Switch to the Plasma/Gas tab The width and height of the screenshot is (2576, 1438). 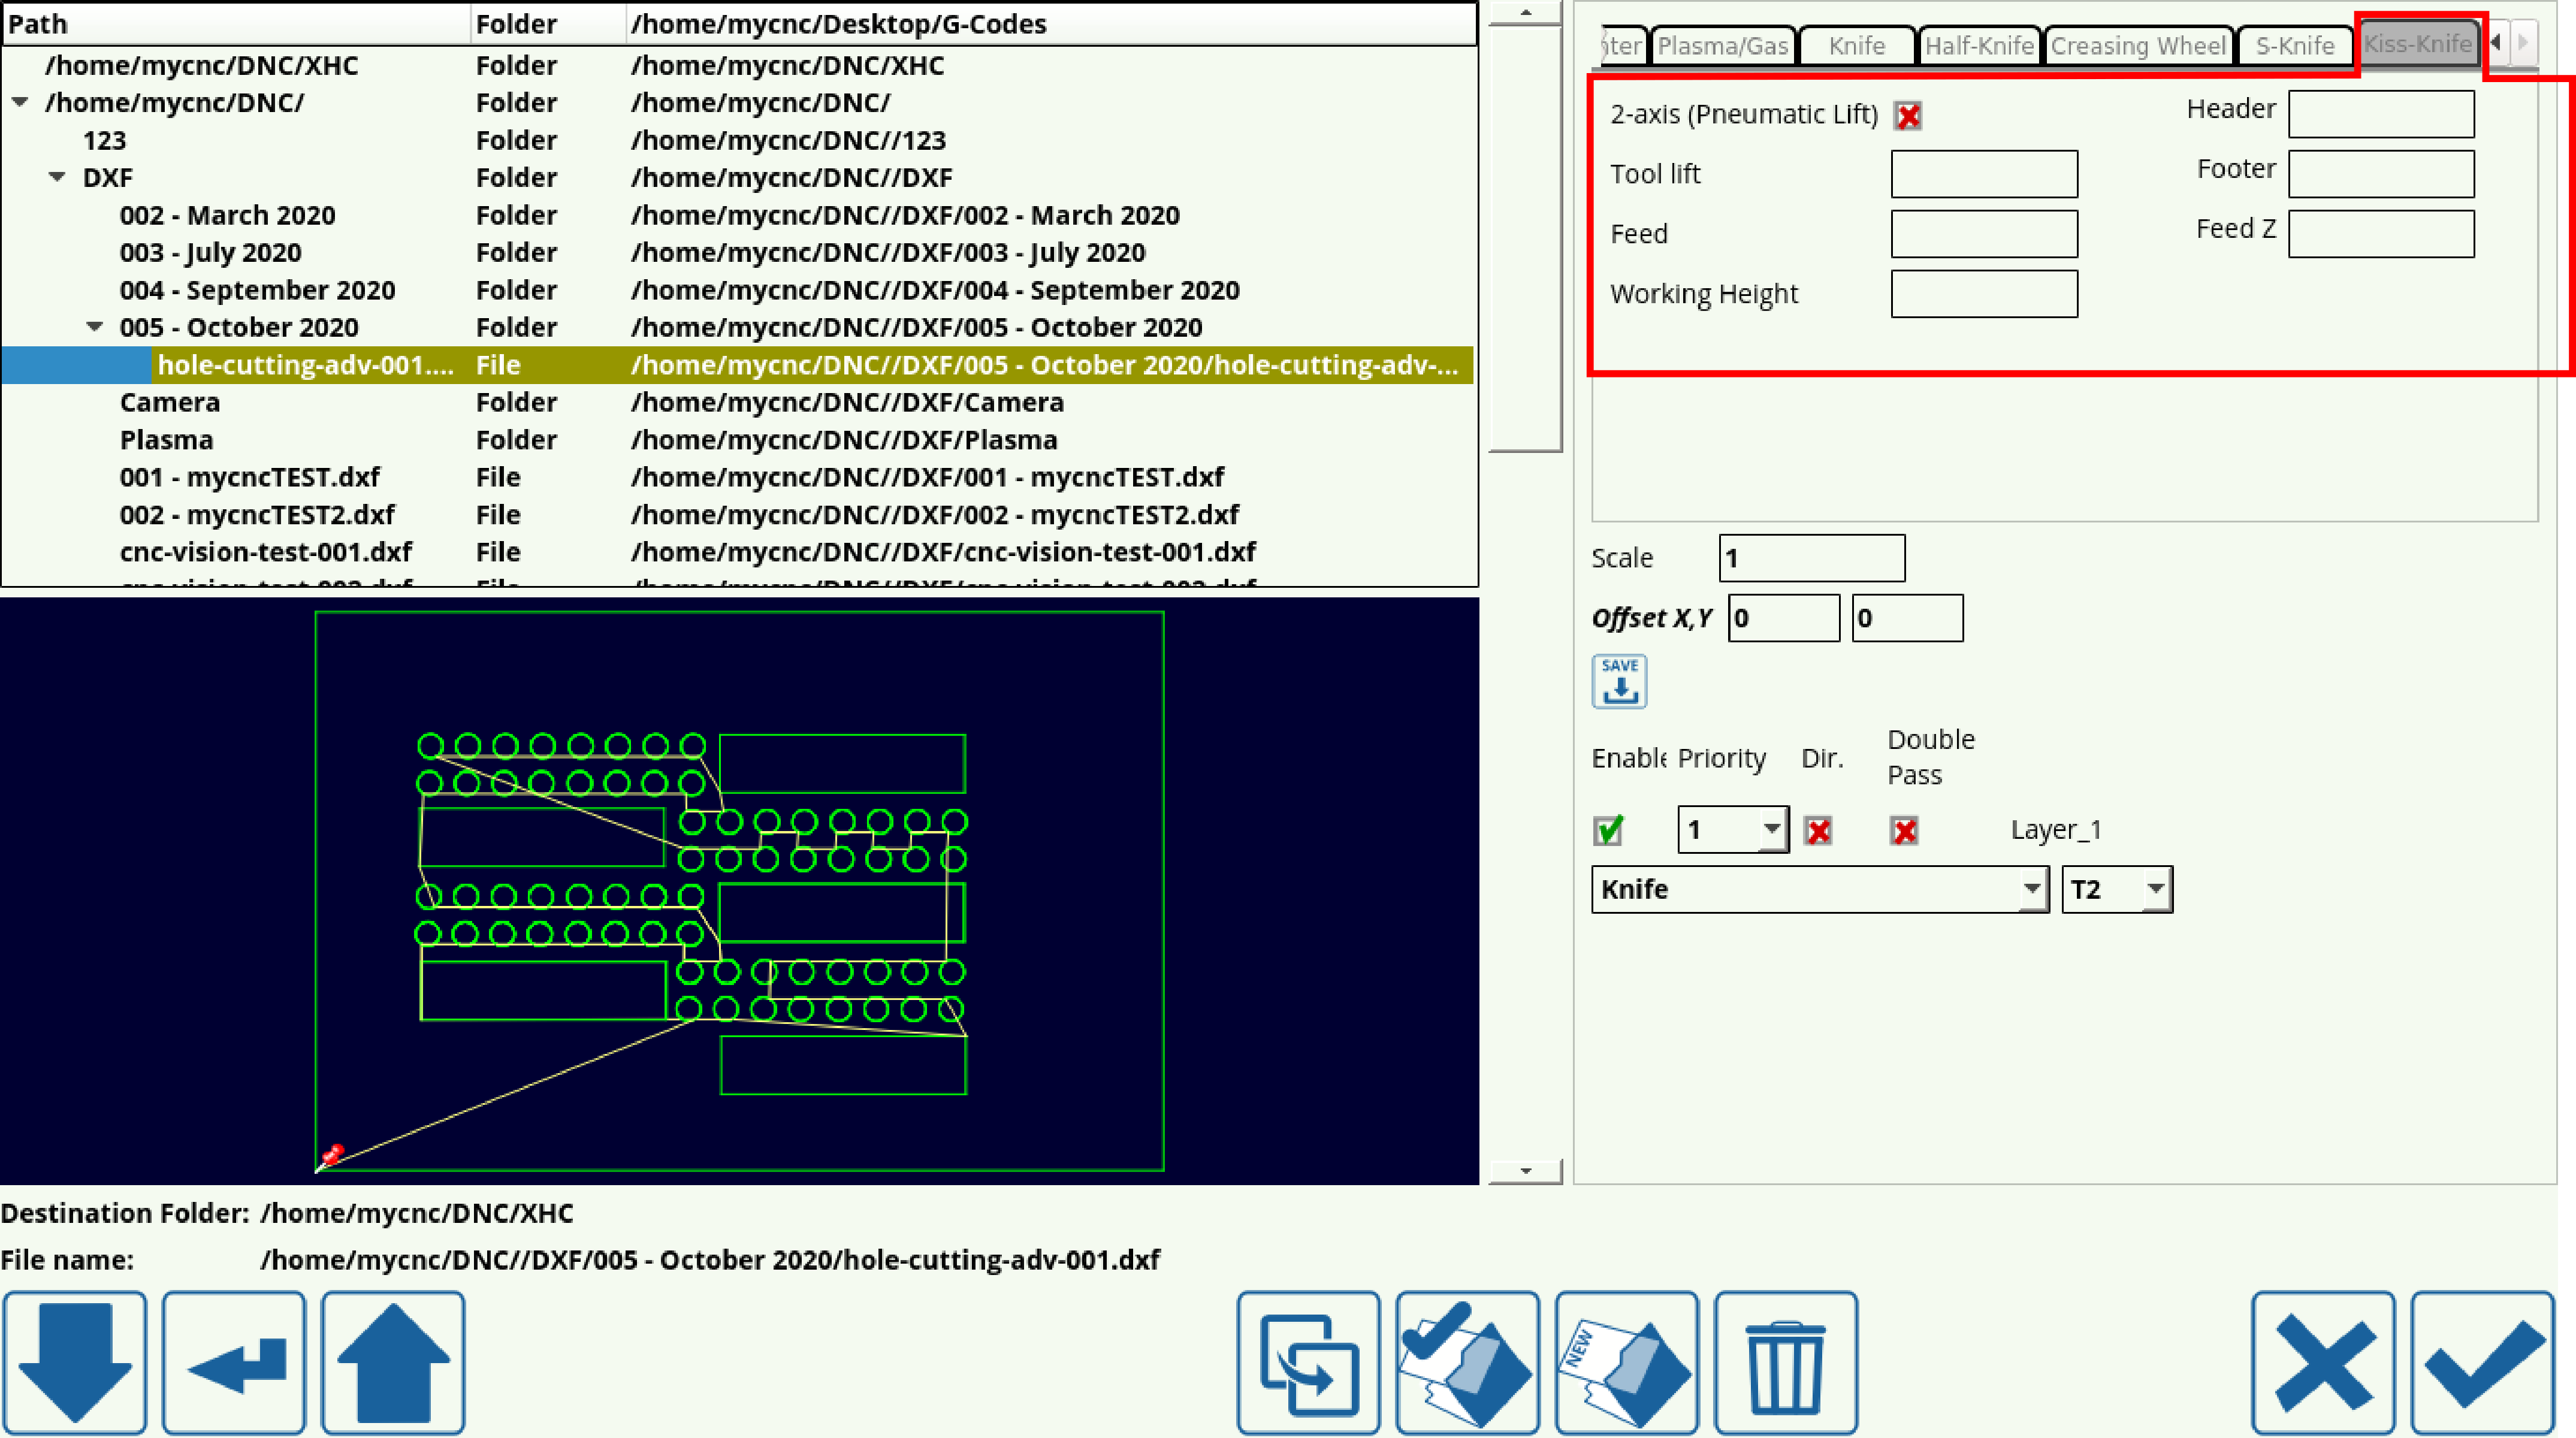1722,46
